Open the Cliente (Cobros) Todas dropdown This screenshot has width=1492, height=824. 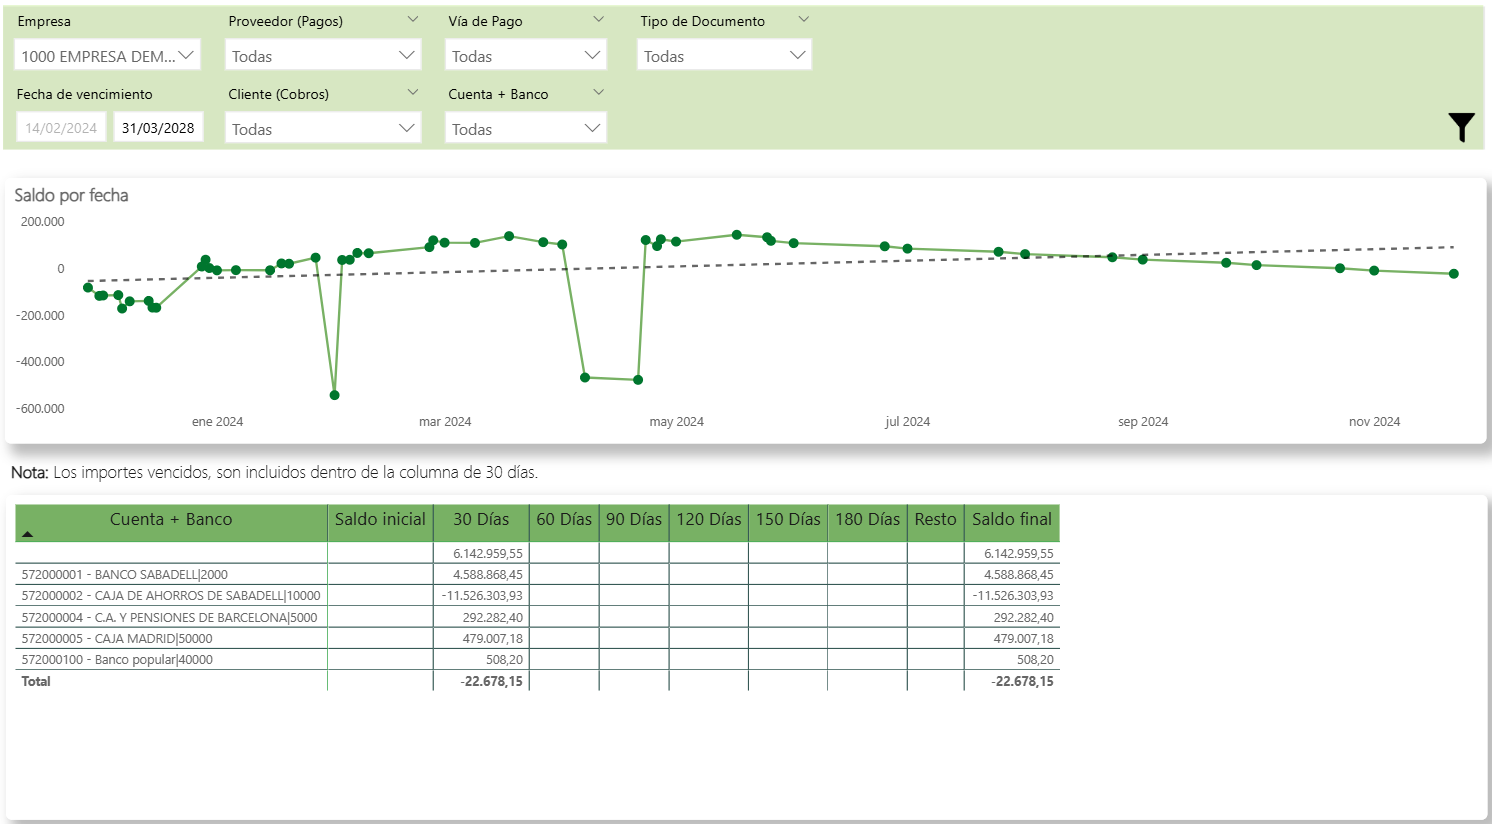[x=322, y=129]
